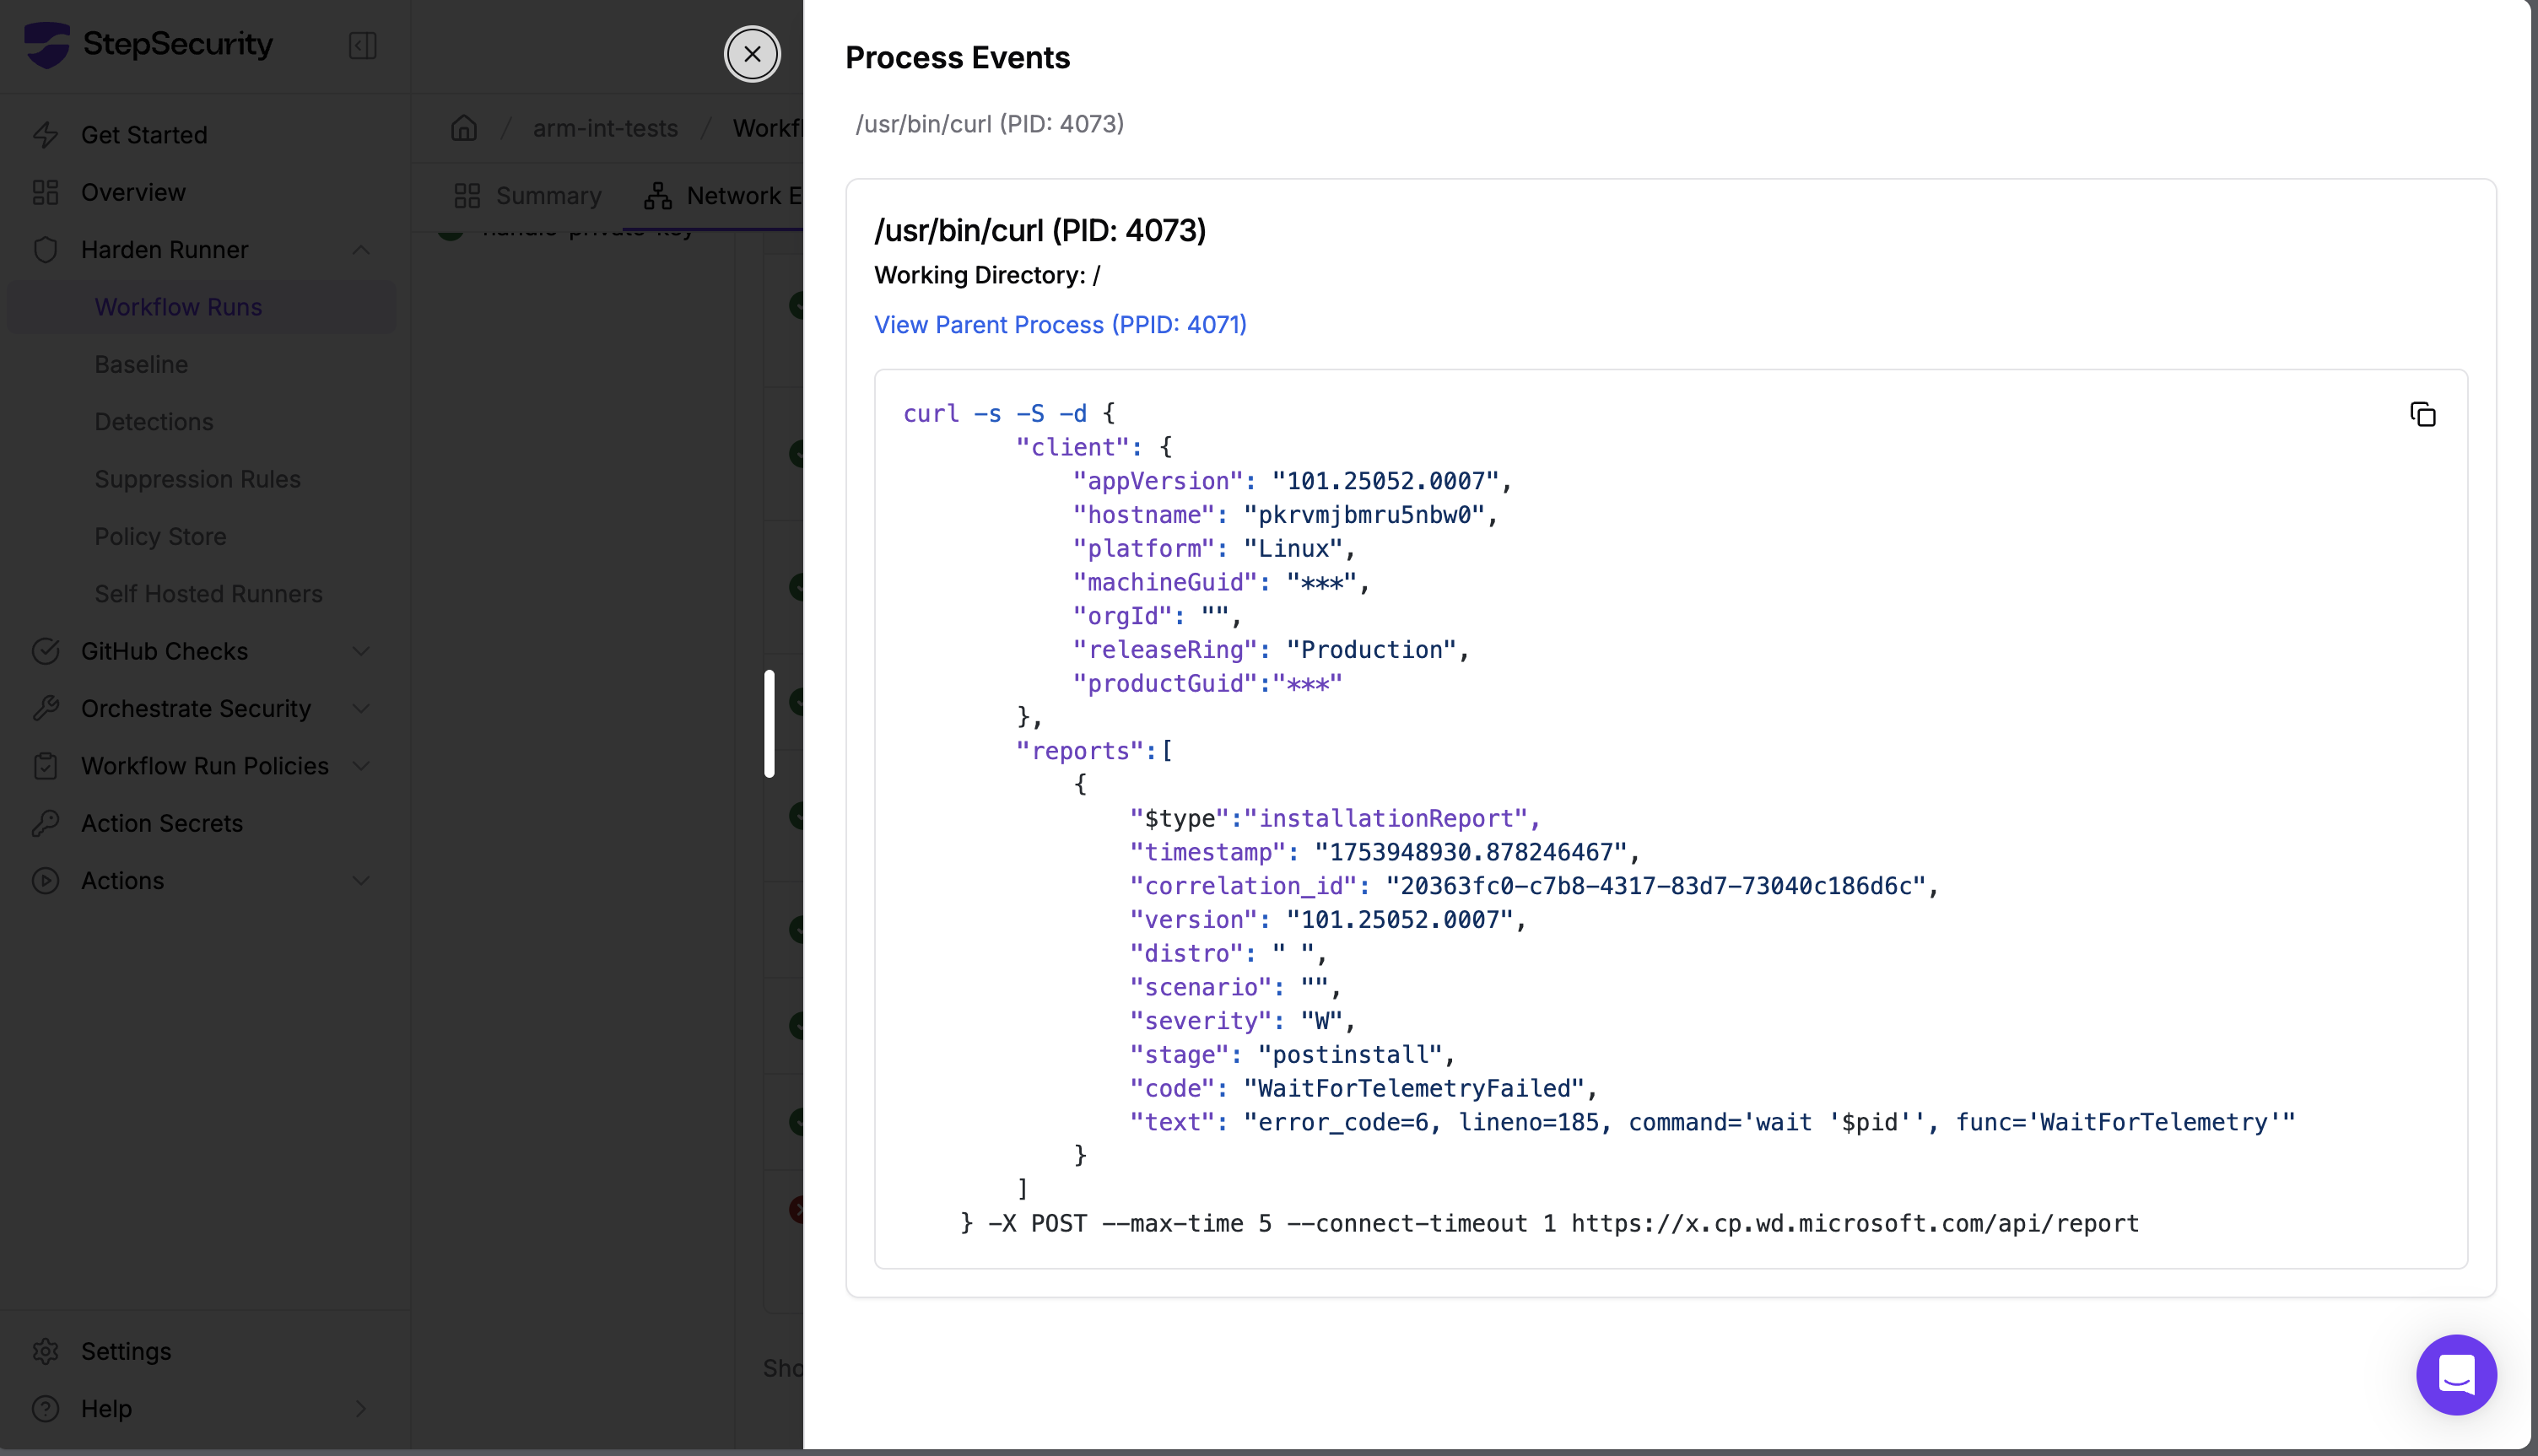Click arm-int-tests breadcrumb link
2538x1456 pixels.
[605, 128]
